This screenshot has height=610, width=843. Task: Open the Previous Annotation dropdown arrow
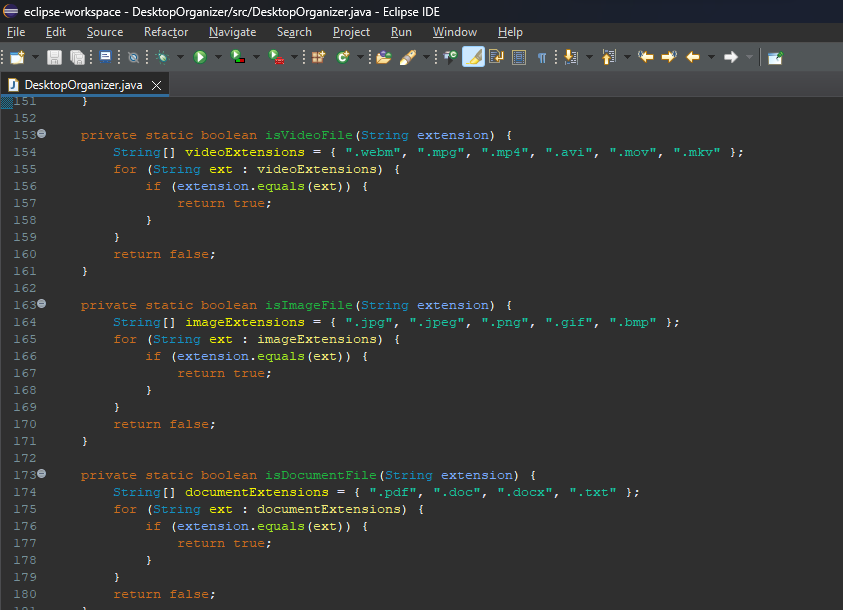coord(627,57)
